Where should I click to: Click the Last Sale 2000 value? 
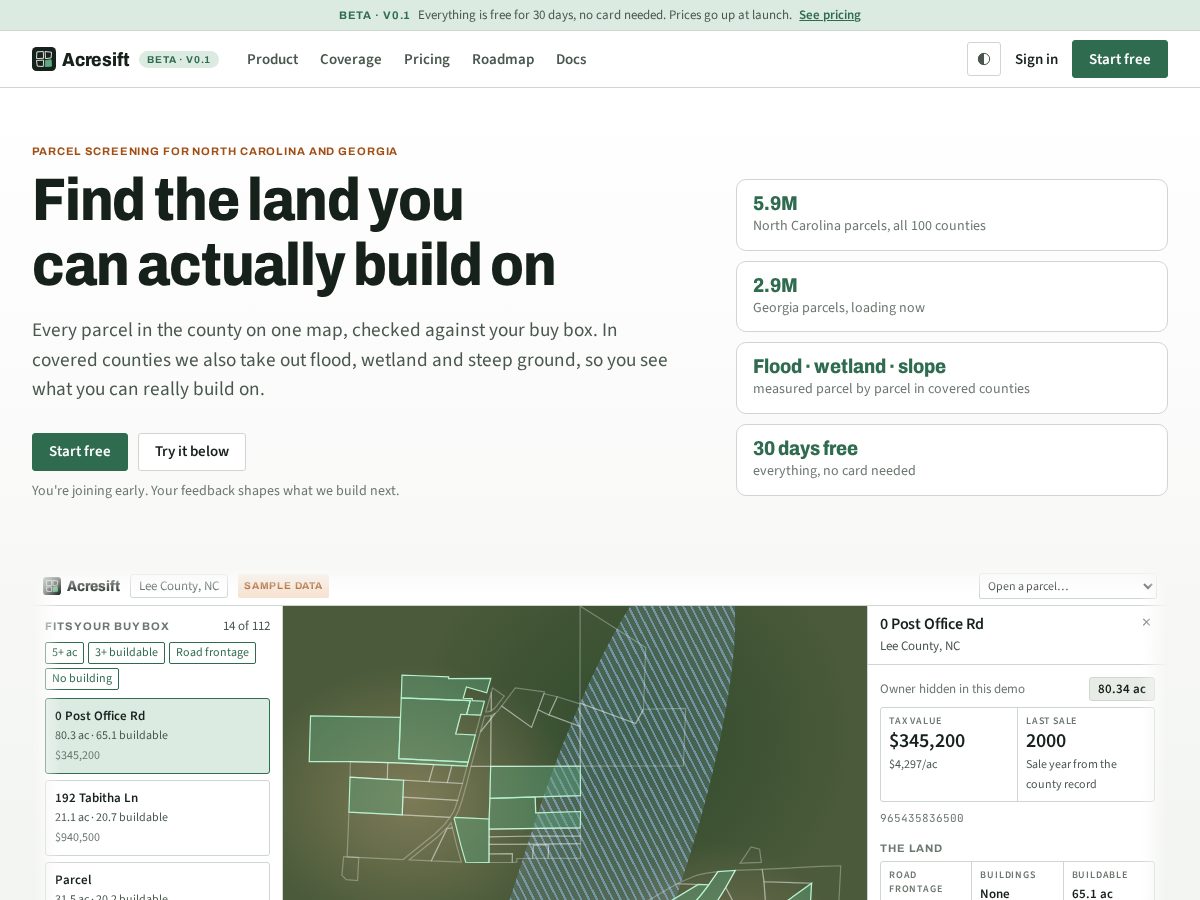pyautogui.click(x=1046, y=741)
